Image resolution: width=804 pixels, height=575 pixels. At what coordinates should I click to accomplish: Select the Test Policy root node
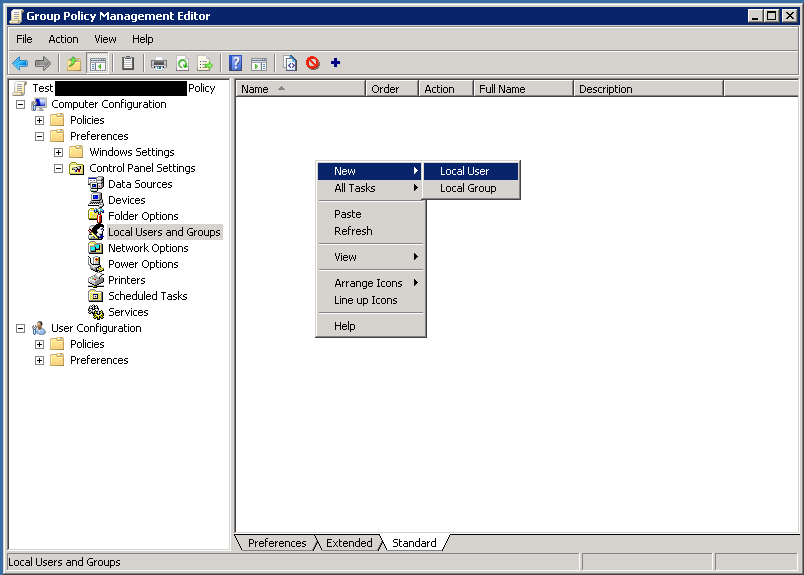[124, 88]
